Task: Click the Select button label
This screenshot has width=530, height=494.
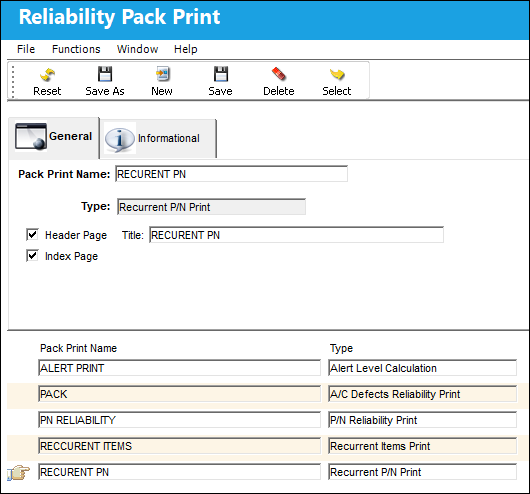Action: point(337,91)
